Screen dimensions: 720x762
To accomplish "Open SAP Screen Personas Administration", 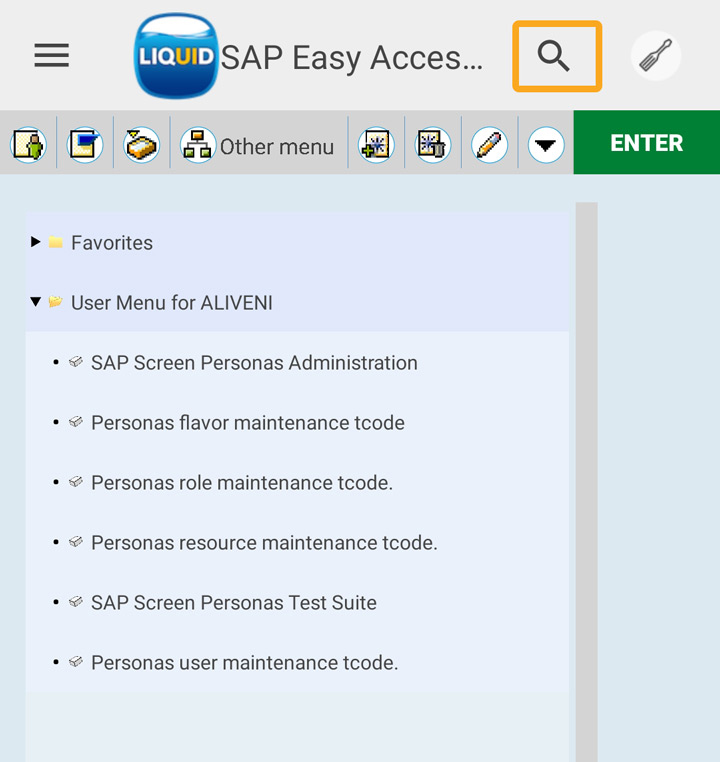I will tap(254, 363).
